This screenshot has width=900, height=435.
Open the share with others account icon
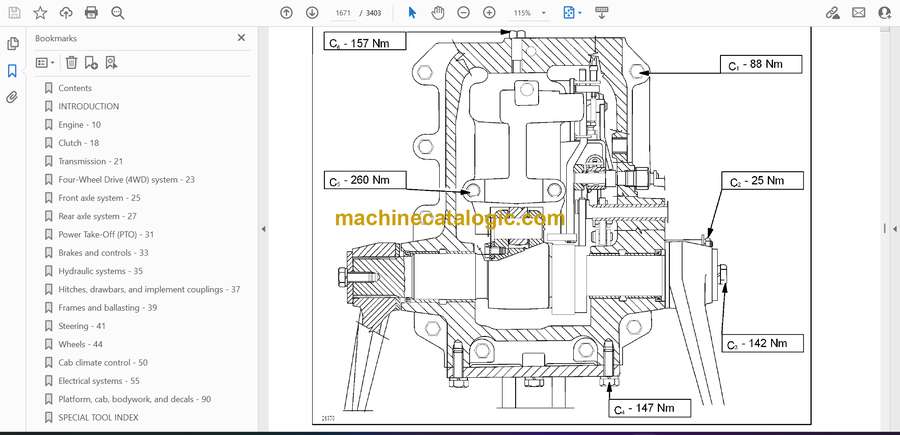pos(885,13)
